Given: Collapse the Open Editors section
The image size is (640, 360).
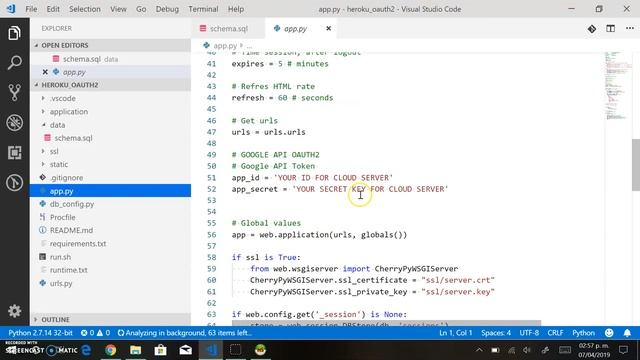Looking at the screenshot, I should coord(64,45).
